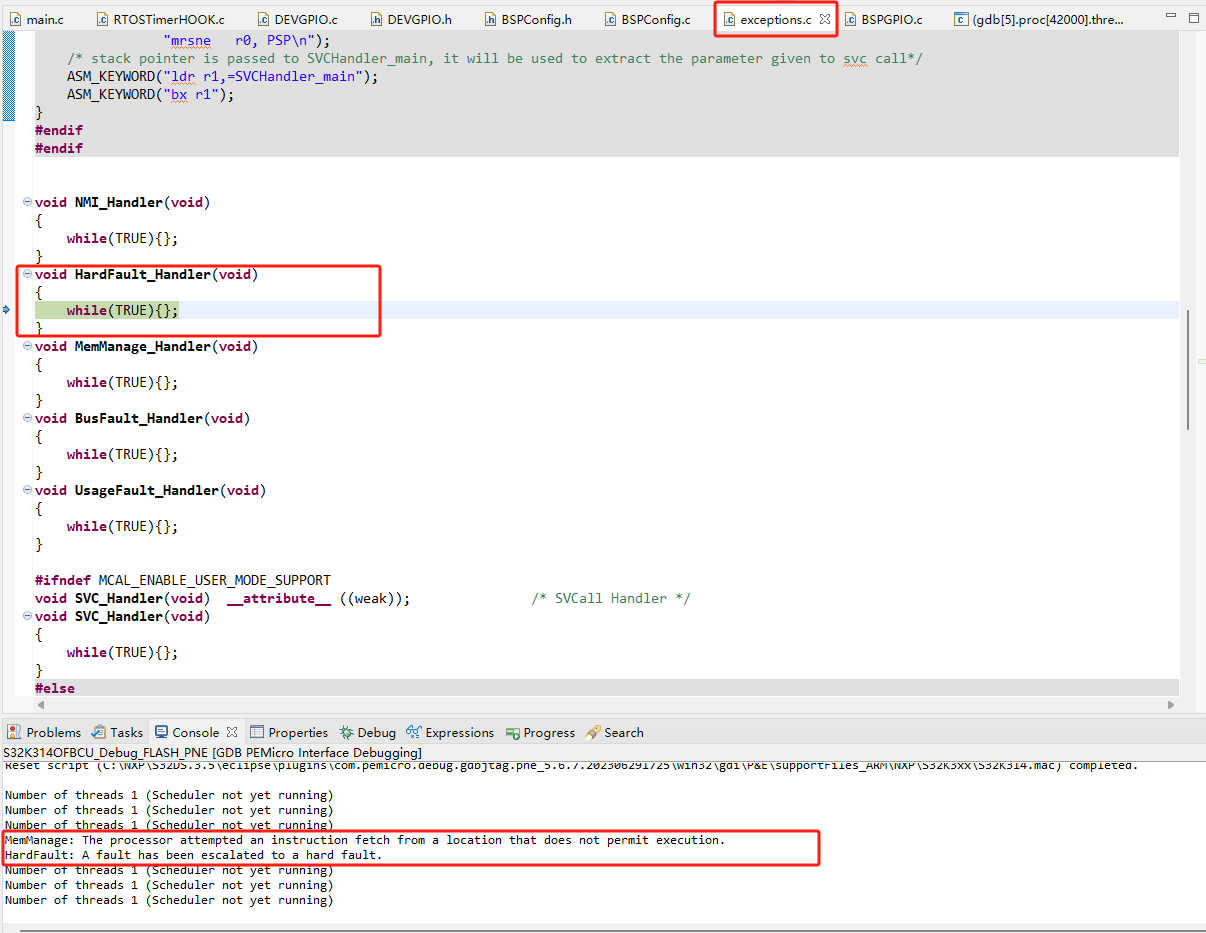
Task: Click the instruction pointer arrow in the gutter
Action: click(6, 310)
